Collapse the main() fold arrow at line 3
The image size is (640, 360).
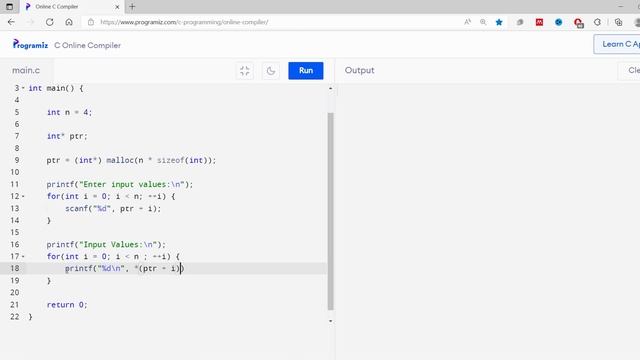(23, 88)
